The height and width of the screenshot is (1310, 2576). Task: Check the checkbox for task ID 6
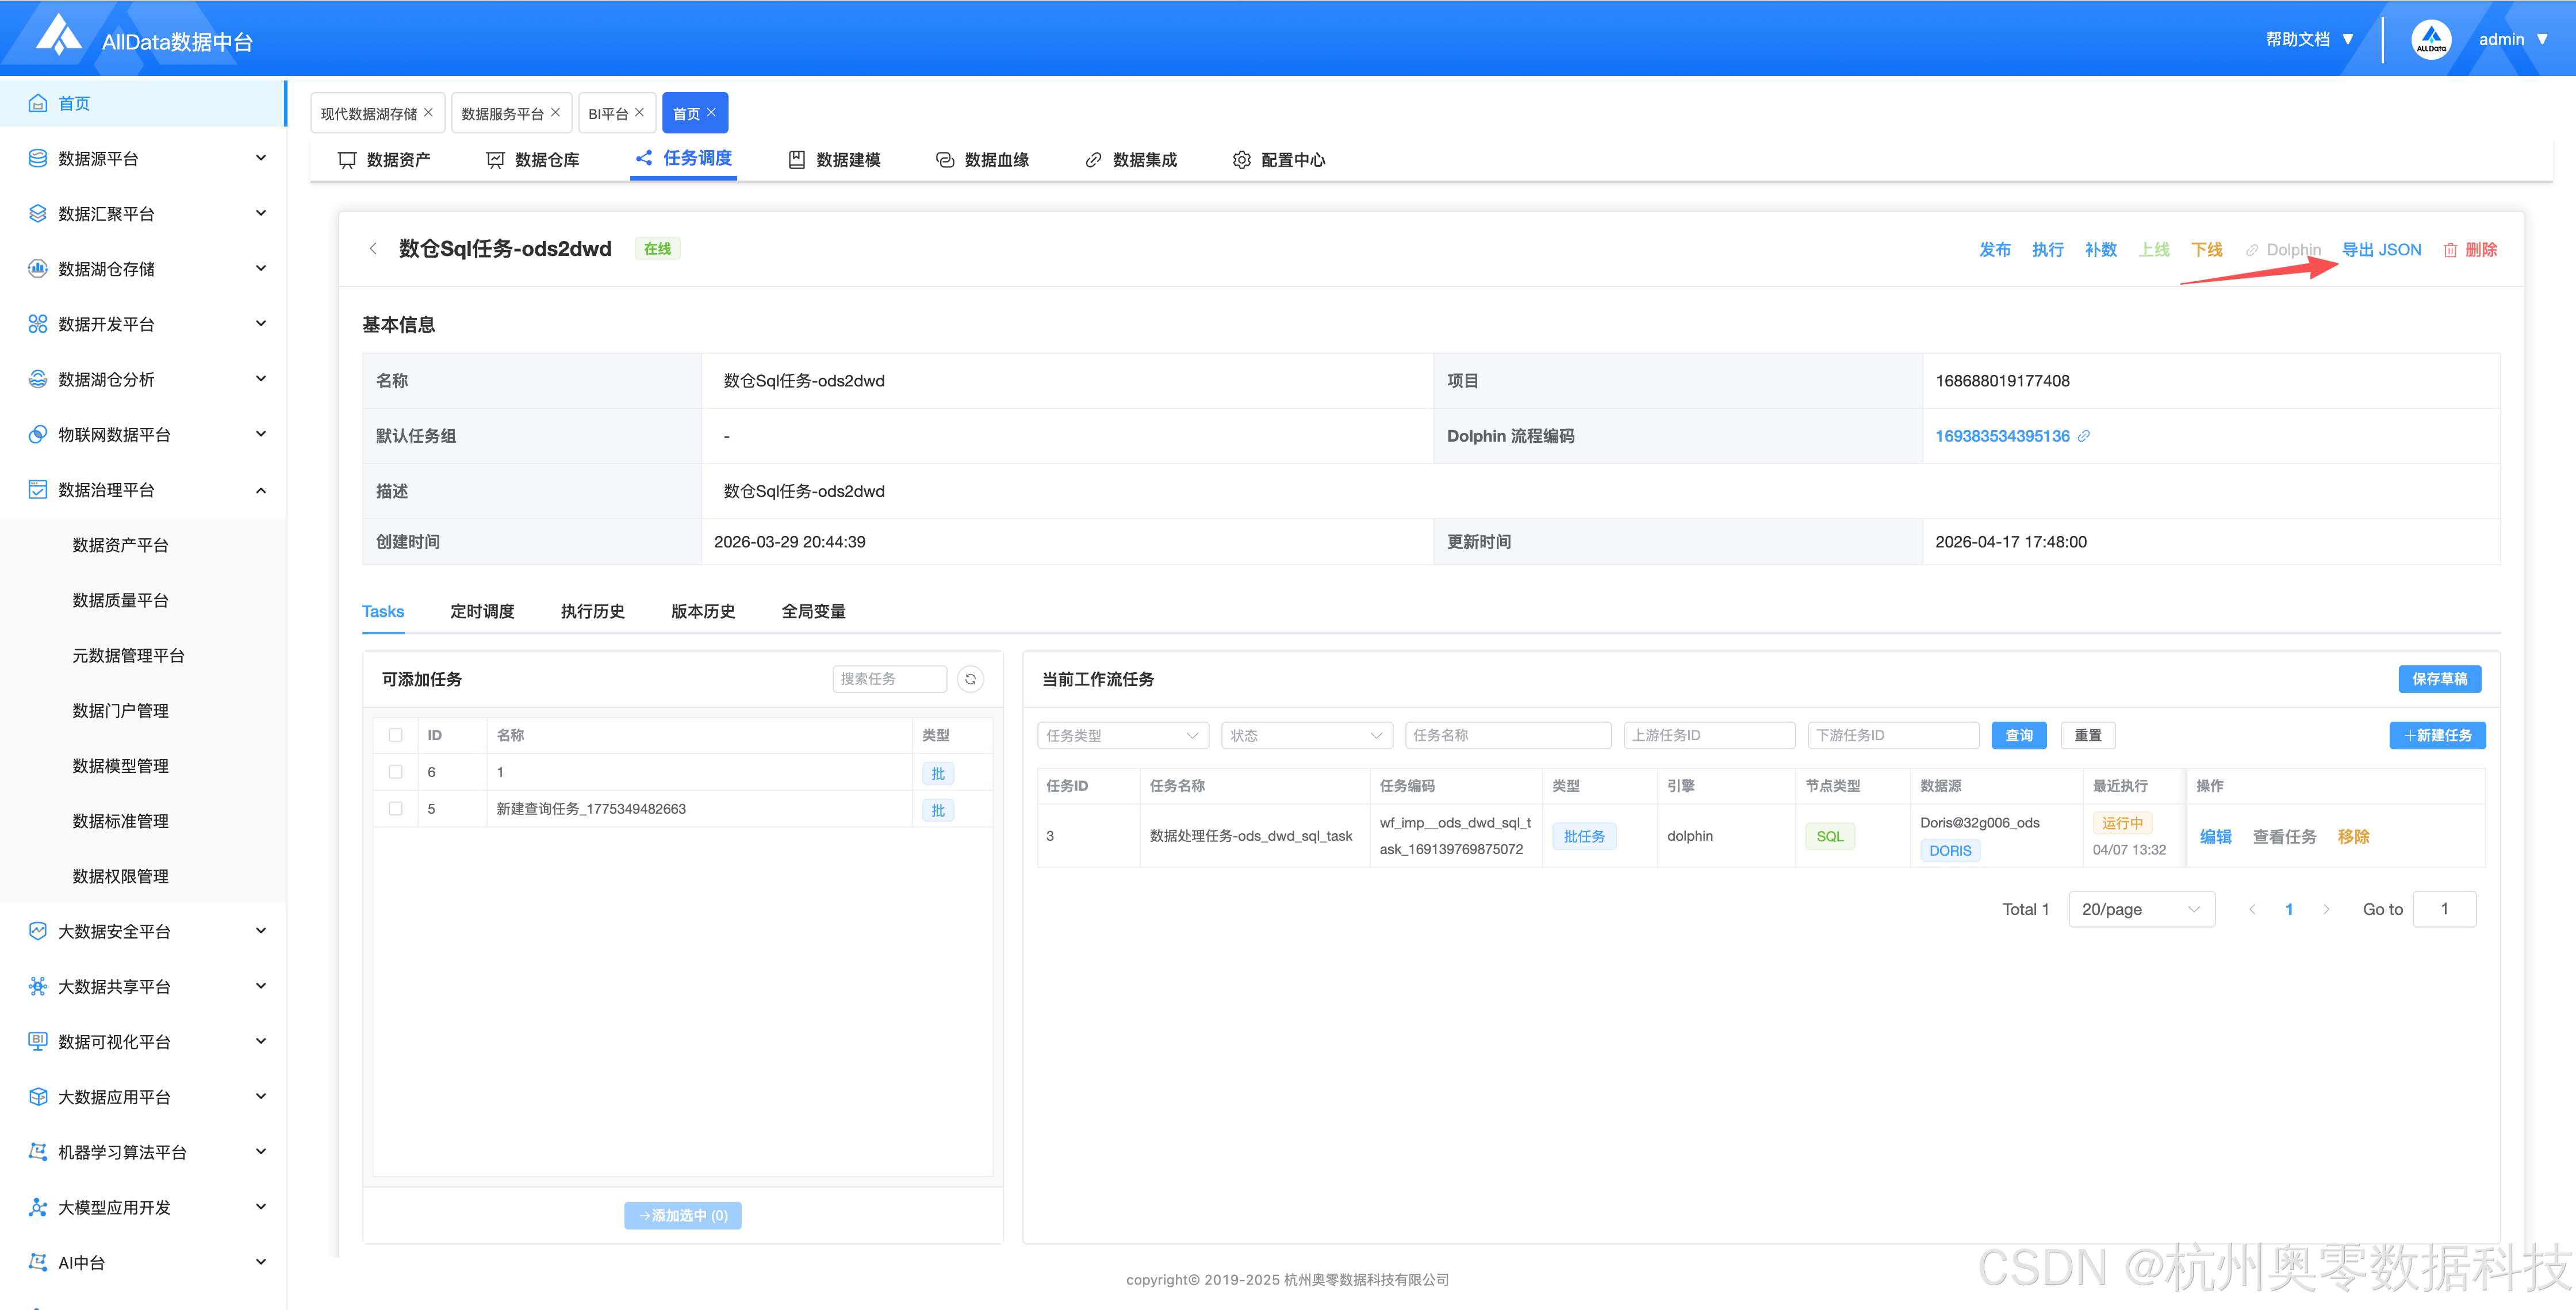(395, 772)
